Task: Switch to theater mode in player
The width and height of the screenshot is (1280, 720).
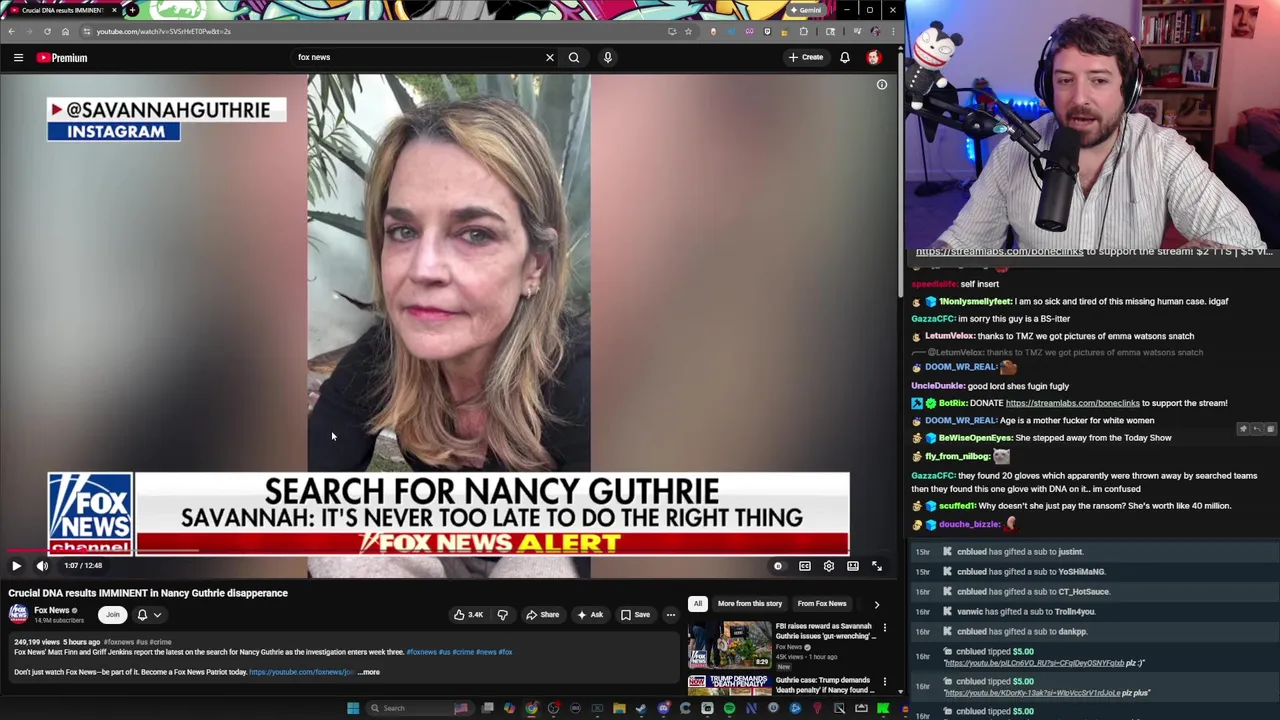Action: click(853, 566)
